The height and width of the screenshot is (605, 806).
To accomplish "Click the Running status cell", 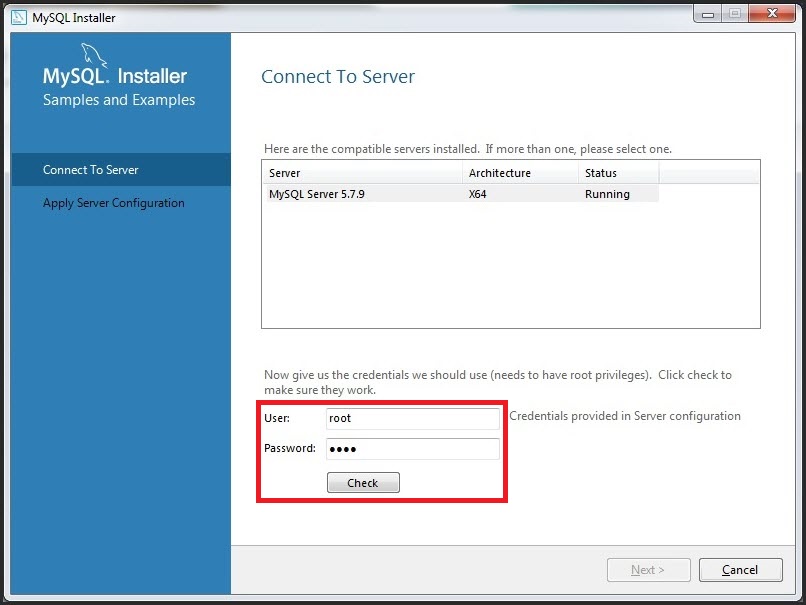I will 607,194.
